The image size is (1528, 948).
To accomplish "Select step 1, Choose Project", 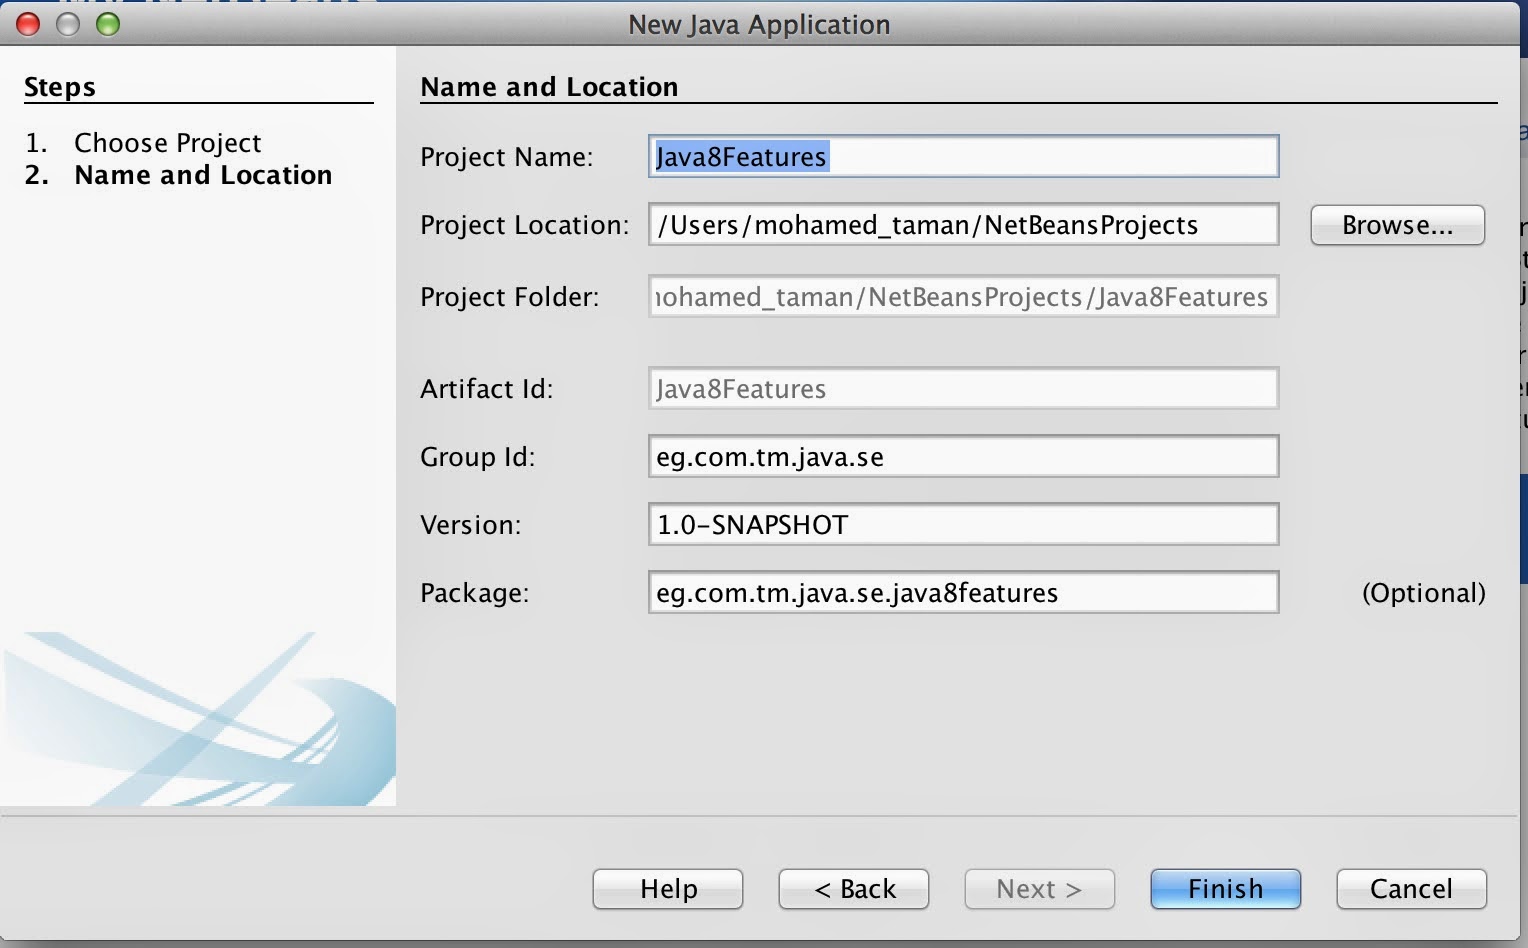I will (168, 143).
